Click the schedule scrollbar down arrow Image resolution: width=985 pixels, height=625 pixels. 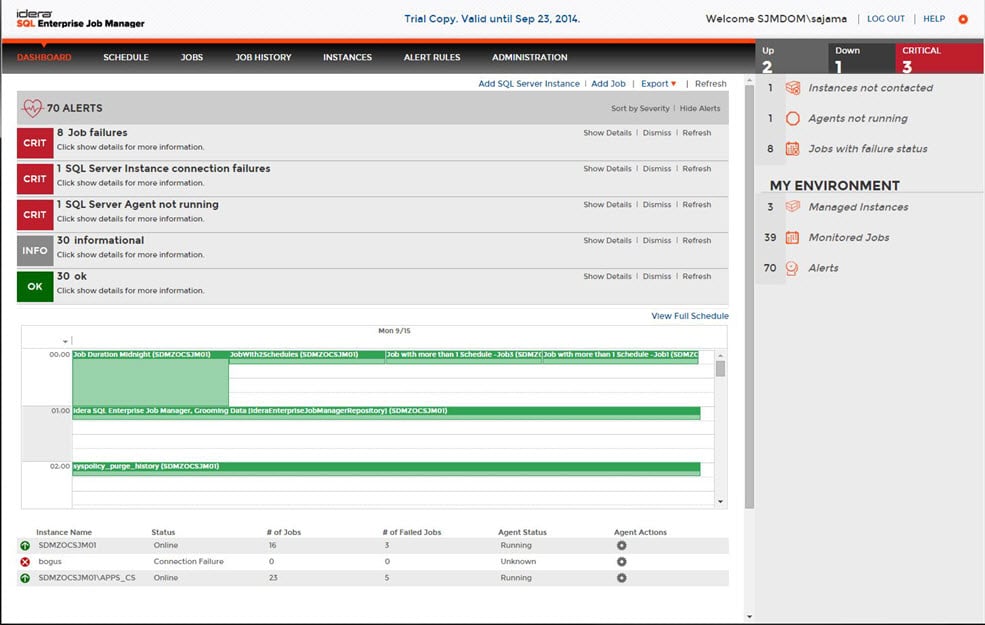click(720, 501)
